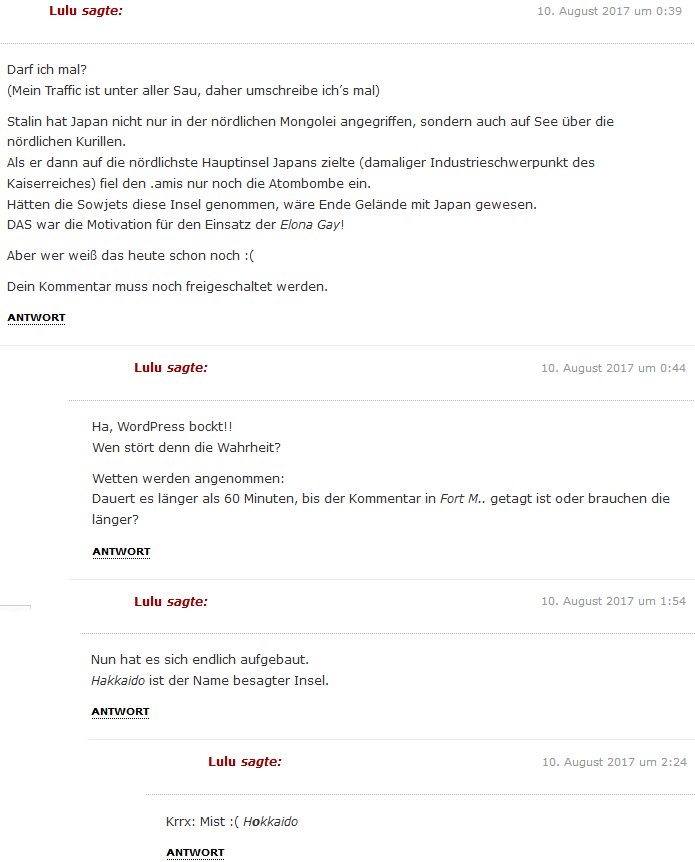Open timestamp 10. August 2017 um 1:54
Viewport: 695px width, 862px height.
(614, 601)
